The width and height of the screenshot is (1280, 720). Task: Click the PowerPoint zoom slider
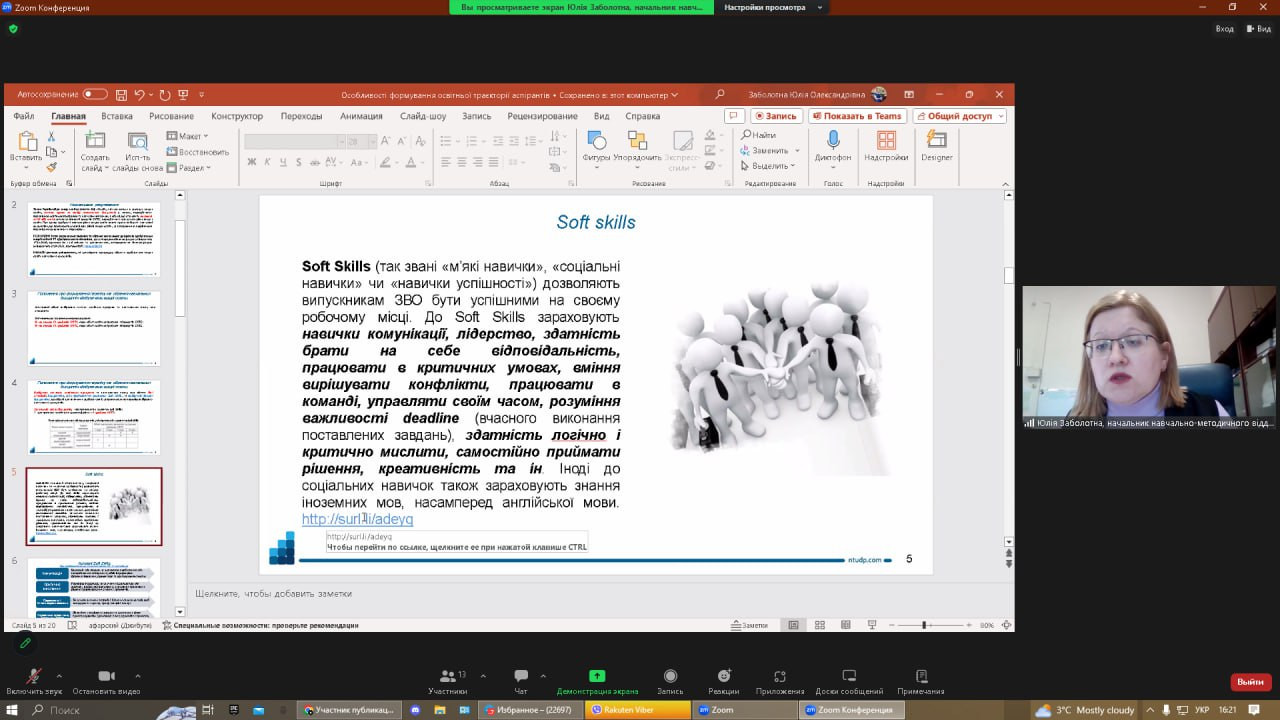926,625
